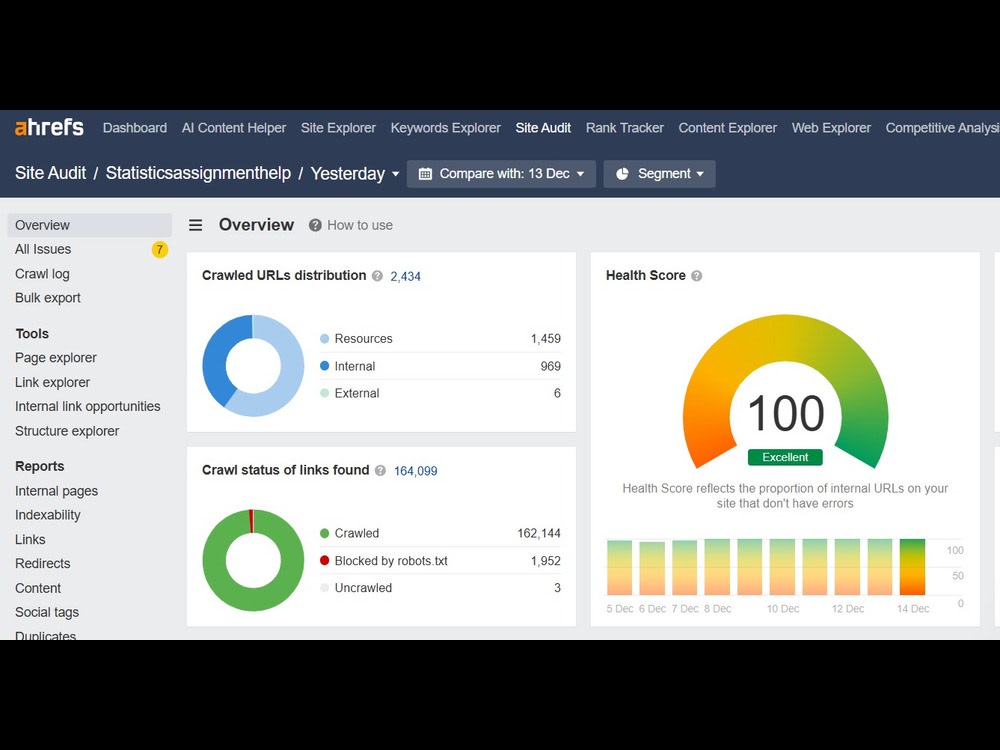This screenshot has height=750, width=1000.
Task: Open All Issues in sidebar
Action: pos(43,249)
